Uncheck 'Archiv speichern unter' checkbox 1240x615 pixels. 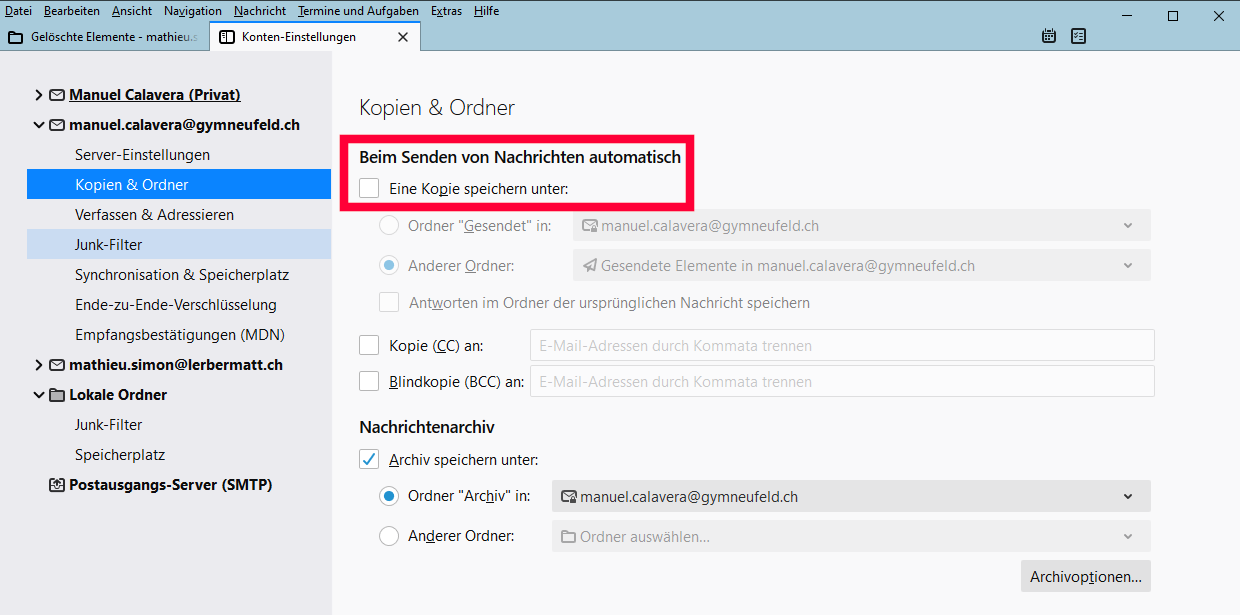point(369,460)
